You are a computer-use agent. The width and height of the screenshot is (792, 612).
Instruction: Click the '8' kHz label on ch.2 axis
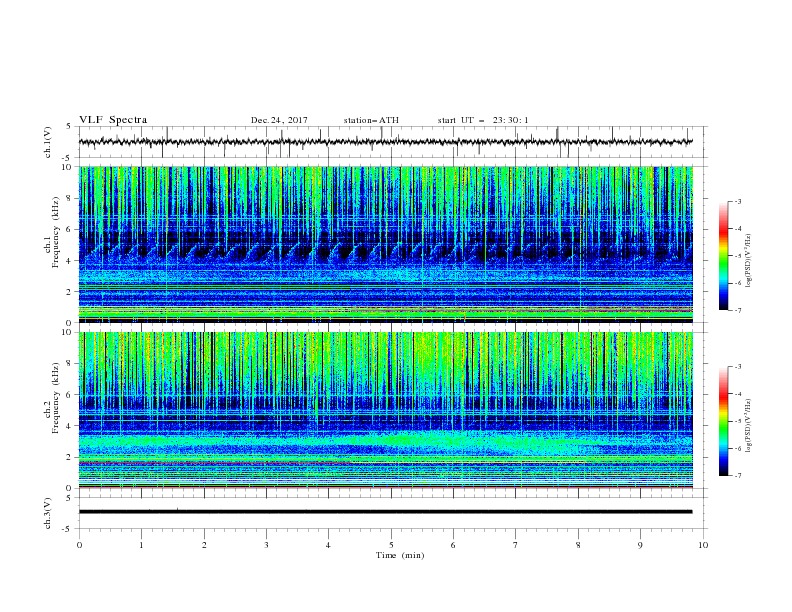click(x=71, y=364)
